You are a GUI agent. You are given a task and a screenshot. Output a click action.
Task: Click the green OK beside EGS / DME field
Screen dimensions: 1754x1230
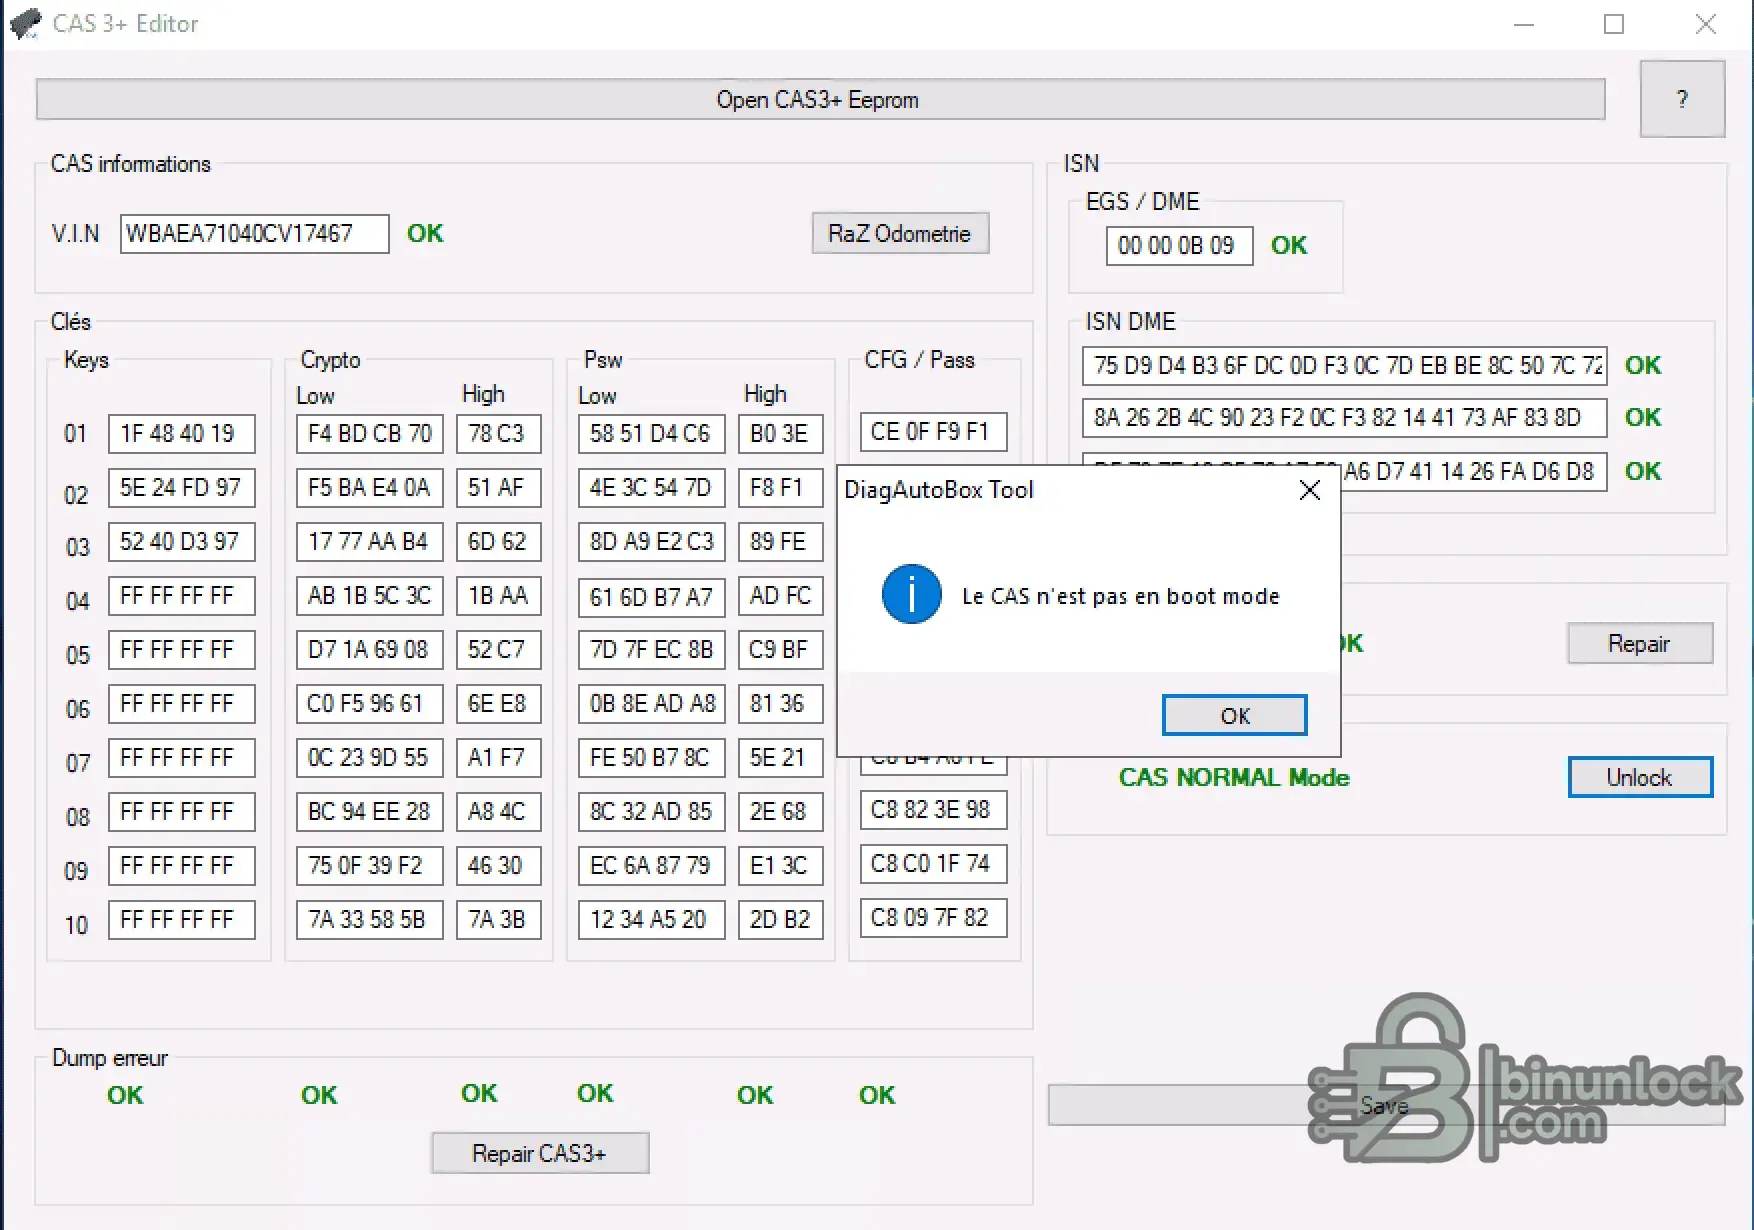[x=1289, y=246]
